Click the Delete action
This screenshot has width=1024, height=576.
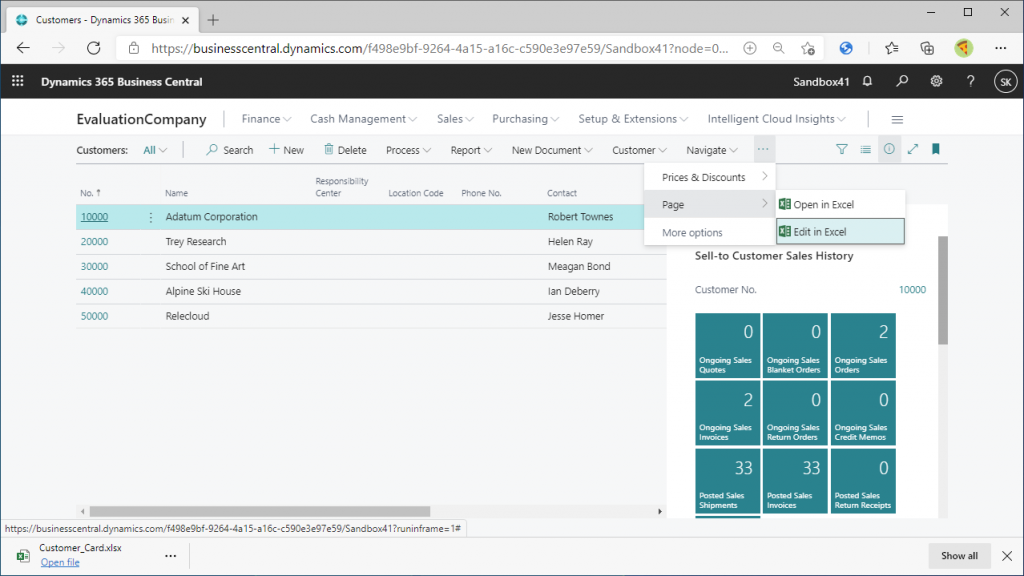click(x=345, y=150)
